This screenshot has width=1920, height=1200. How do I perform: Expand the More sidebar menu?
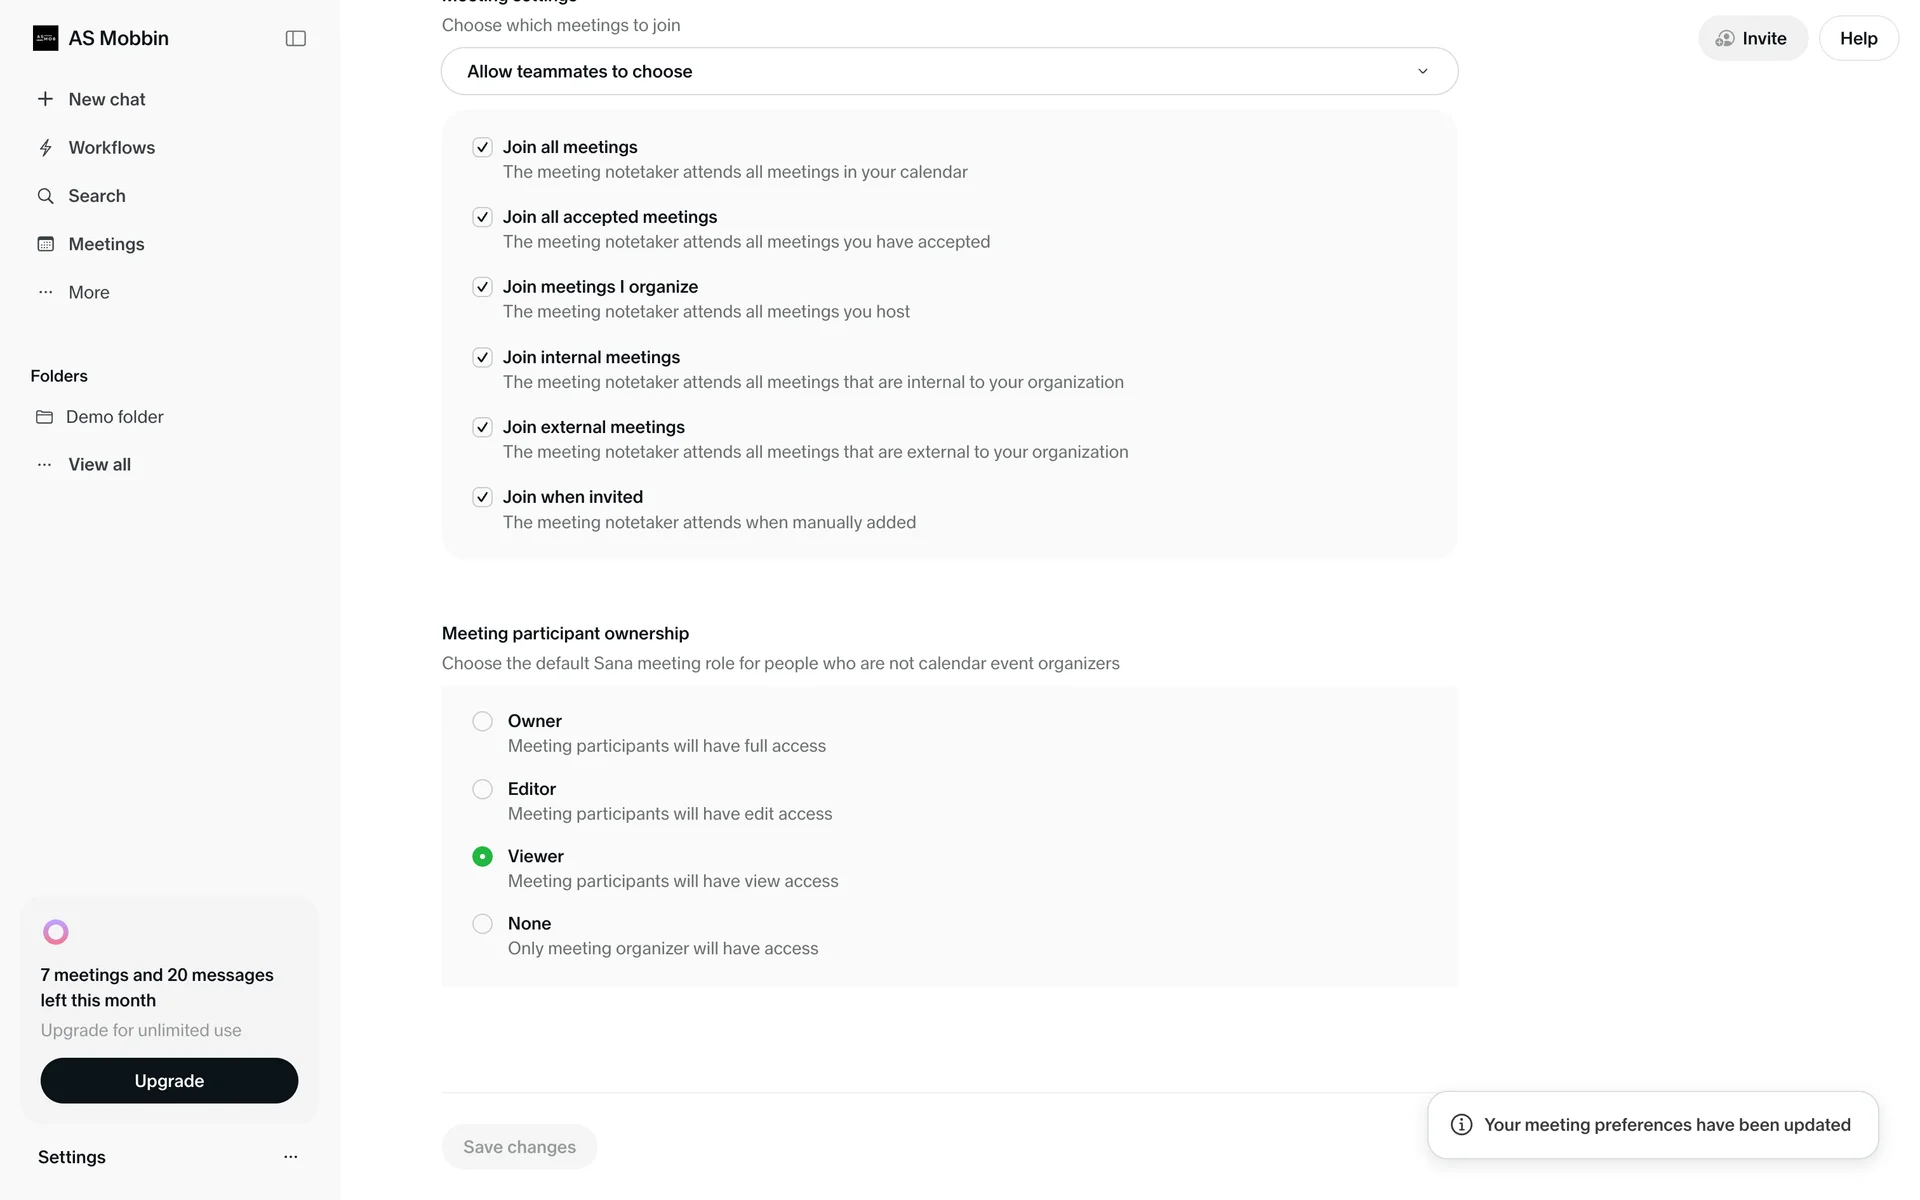(x=88, y=292)
